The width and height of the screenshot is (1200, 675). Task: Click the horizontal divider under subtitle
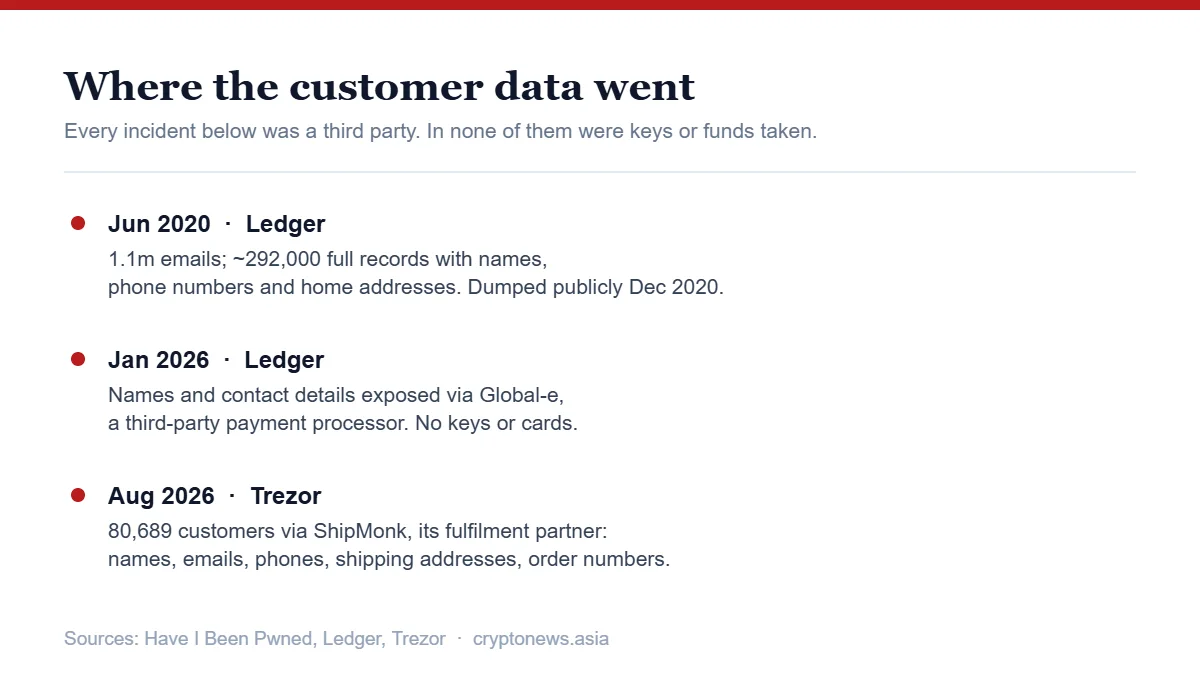pos(600,172)
